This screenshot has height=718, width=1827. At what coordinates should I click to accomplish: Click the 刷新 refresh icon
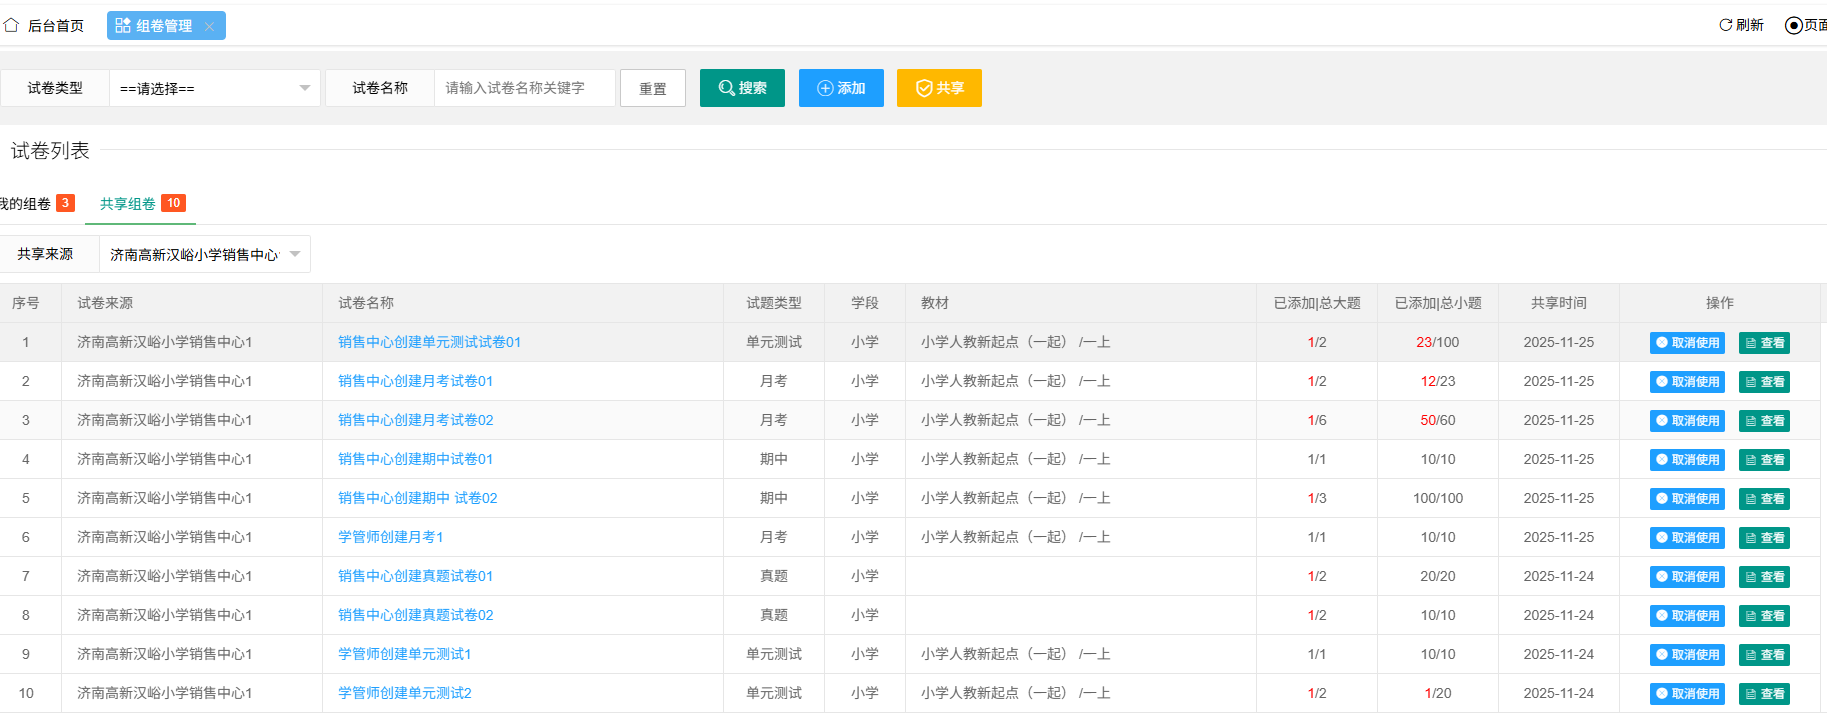pyautogui.click(x=1725, y=25)
